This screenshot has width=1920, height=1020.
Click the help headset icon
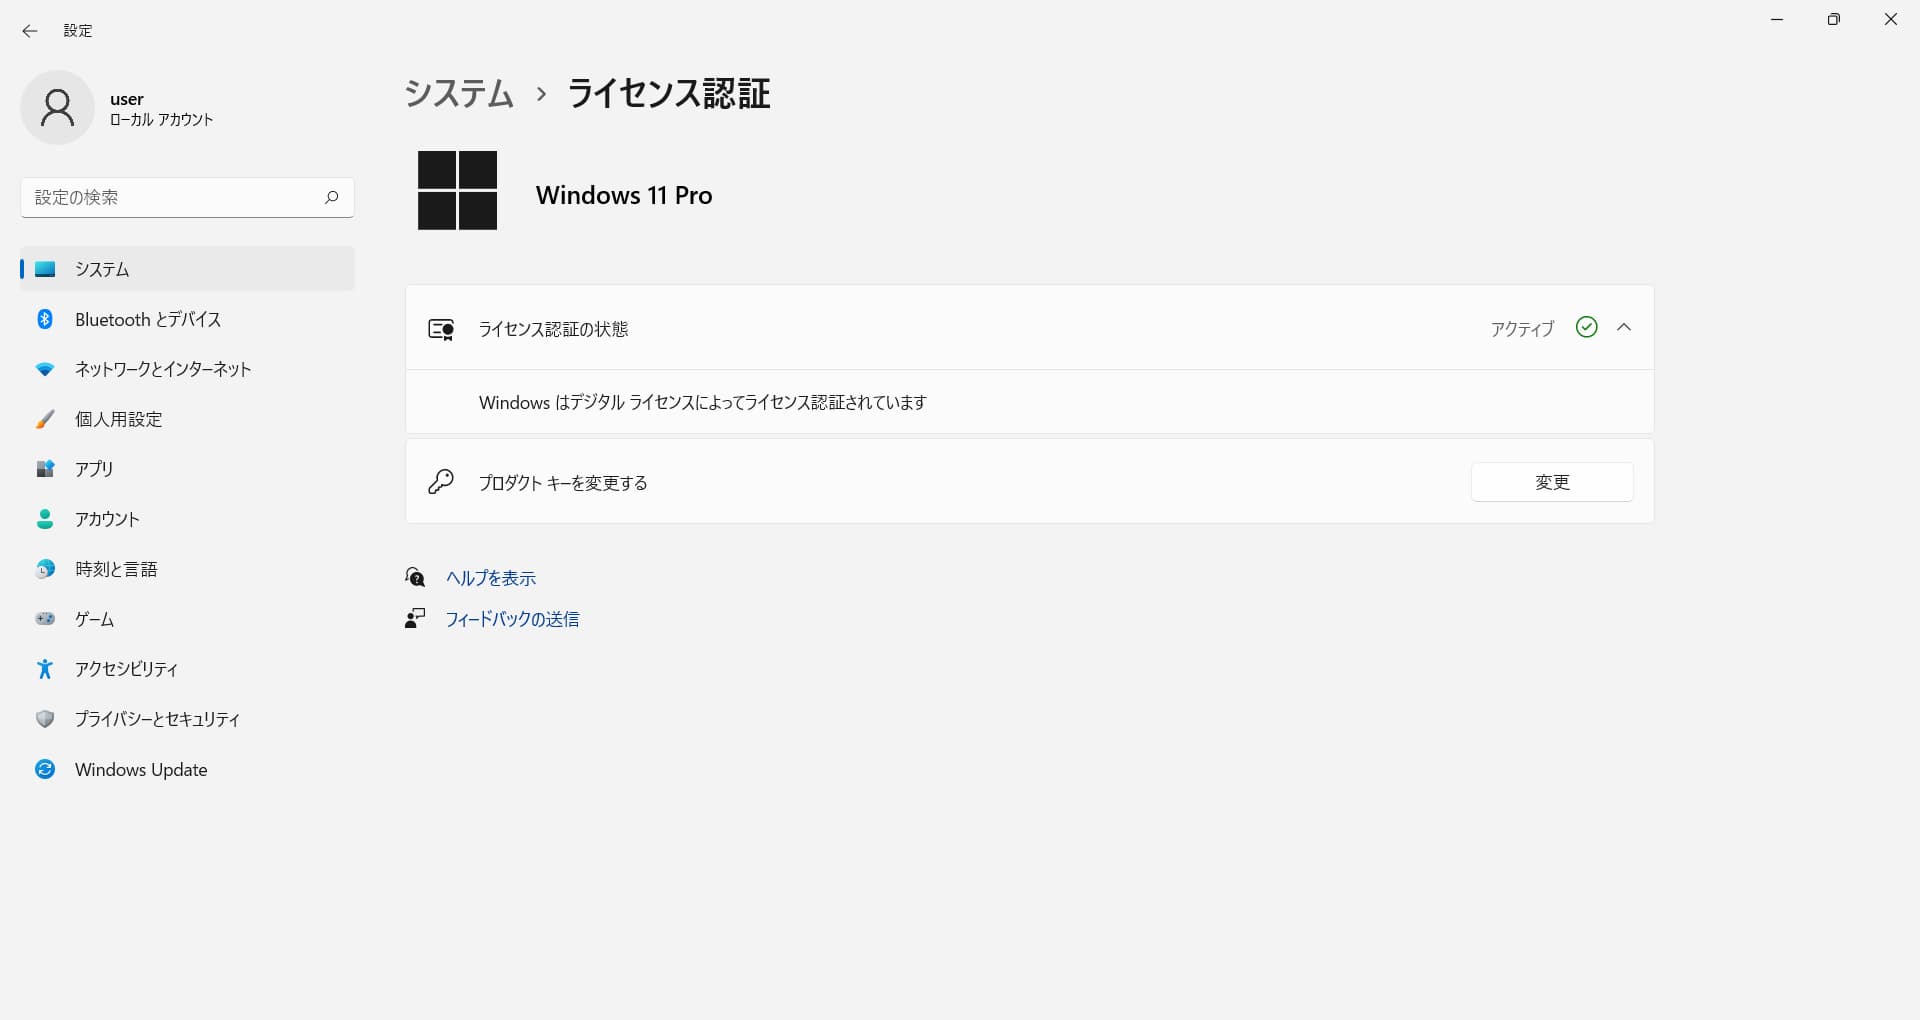click(x=415, y=577)
